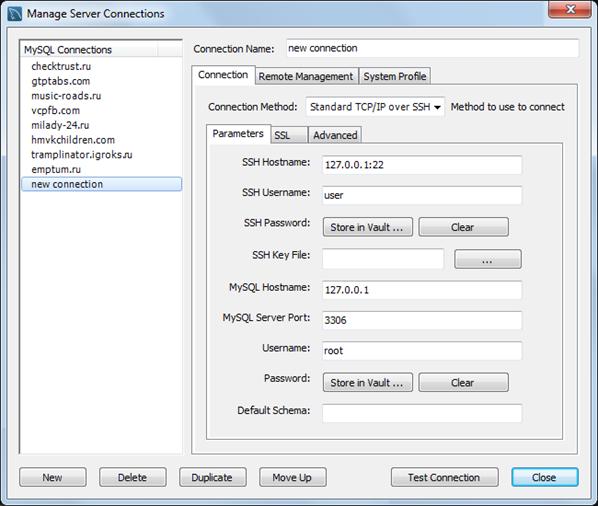Viewport: 598px width, 506px height.
Task: Focus the Username field containing root
Action: [x=422, y=351]
